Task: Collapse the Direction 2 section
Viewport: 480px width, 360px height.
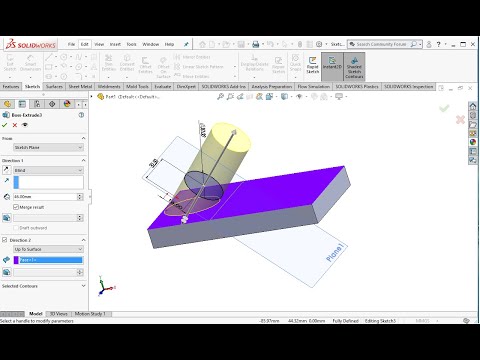Action: (83, 240)
